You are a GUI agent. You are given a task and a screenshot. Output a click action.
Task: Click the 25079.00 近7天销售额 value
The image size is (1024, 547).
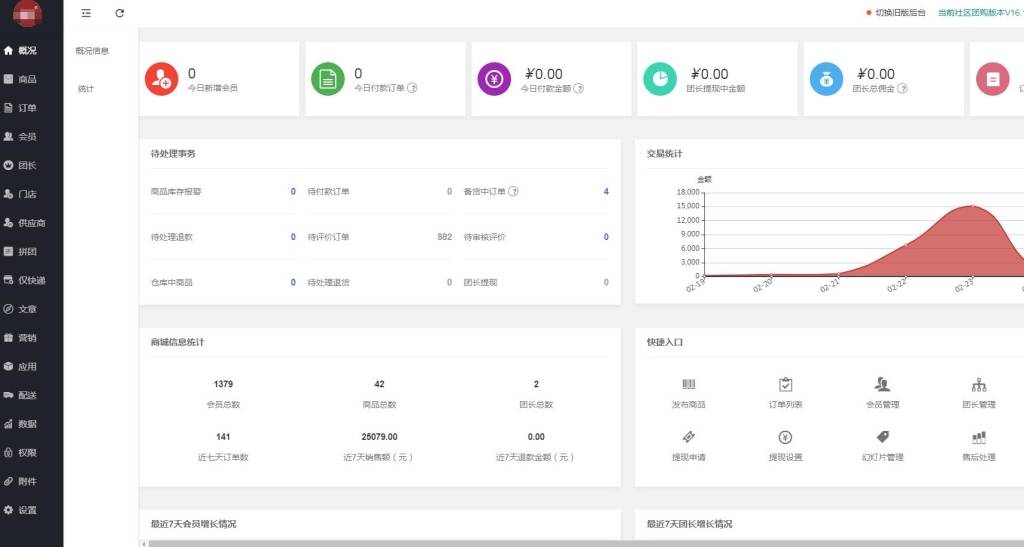point(379,437)
